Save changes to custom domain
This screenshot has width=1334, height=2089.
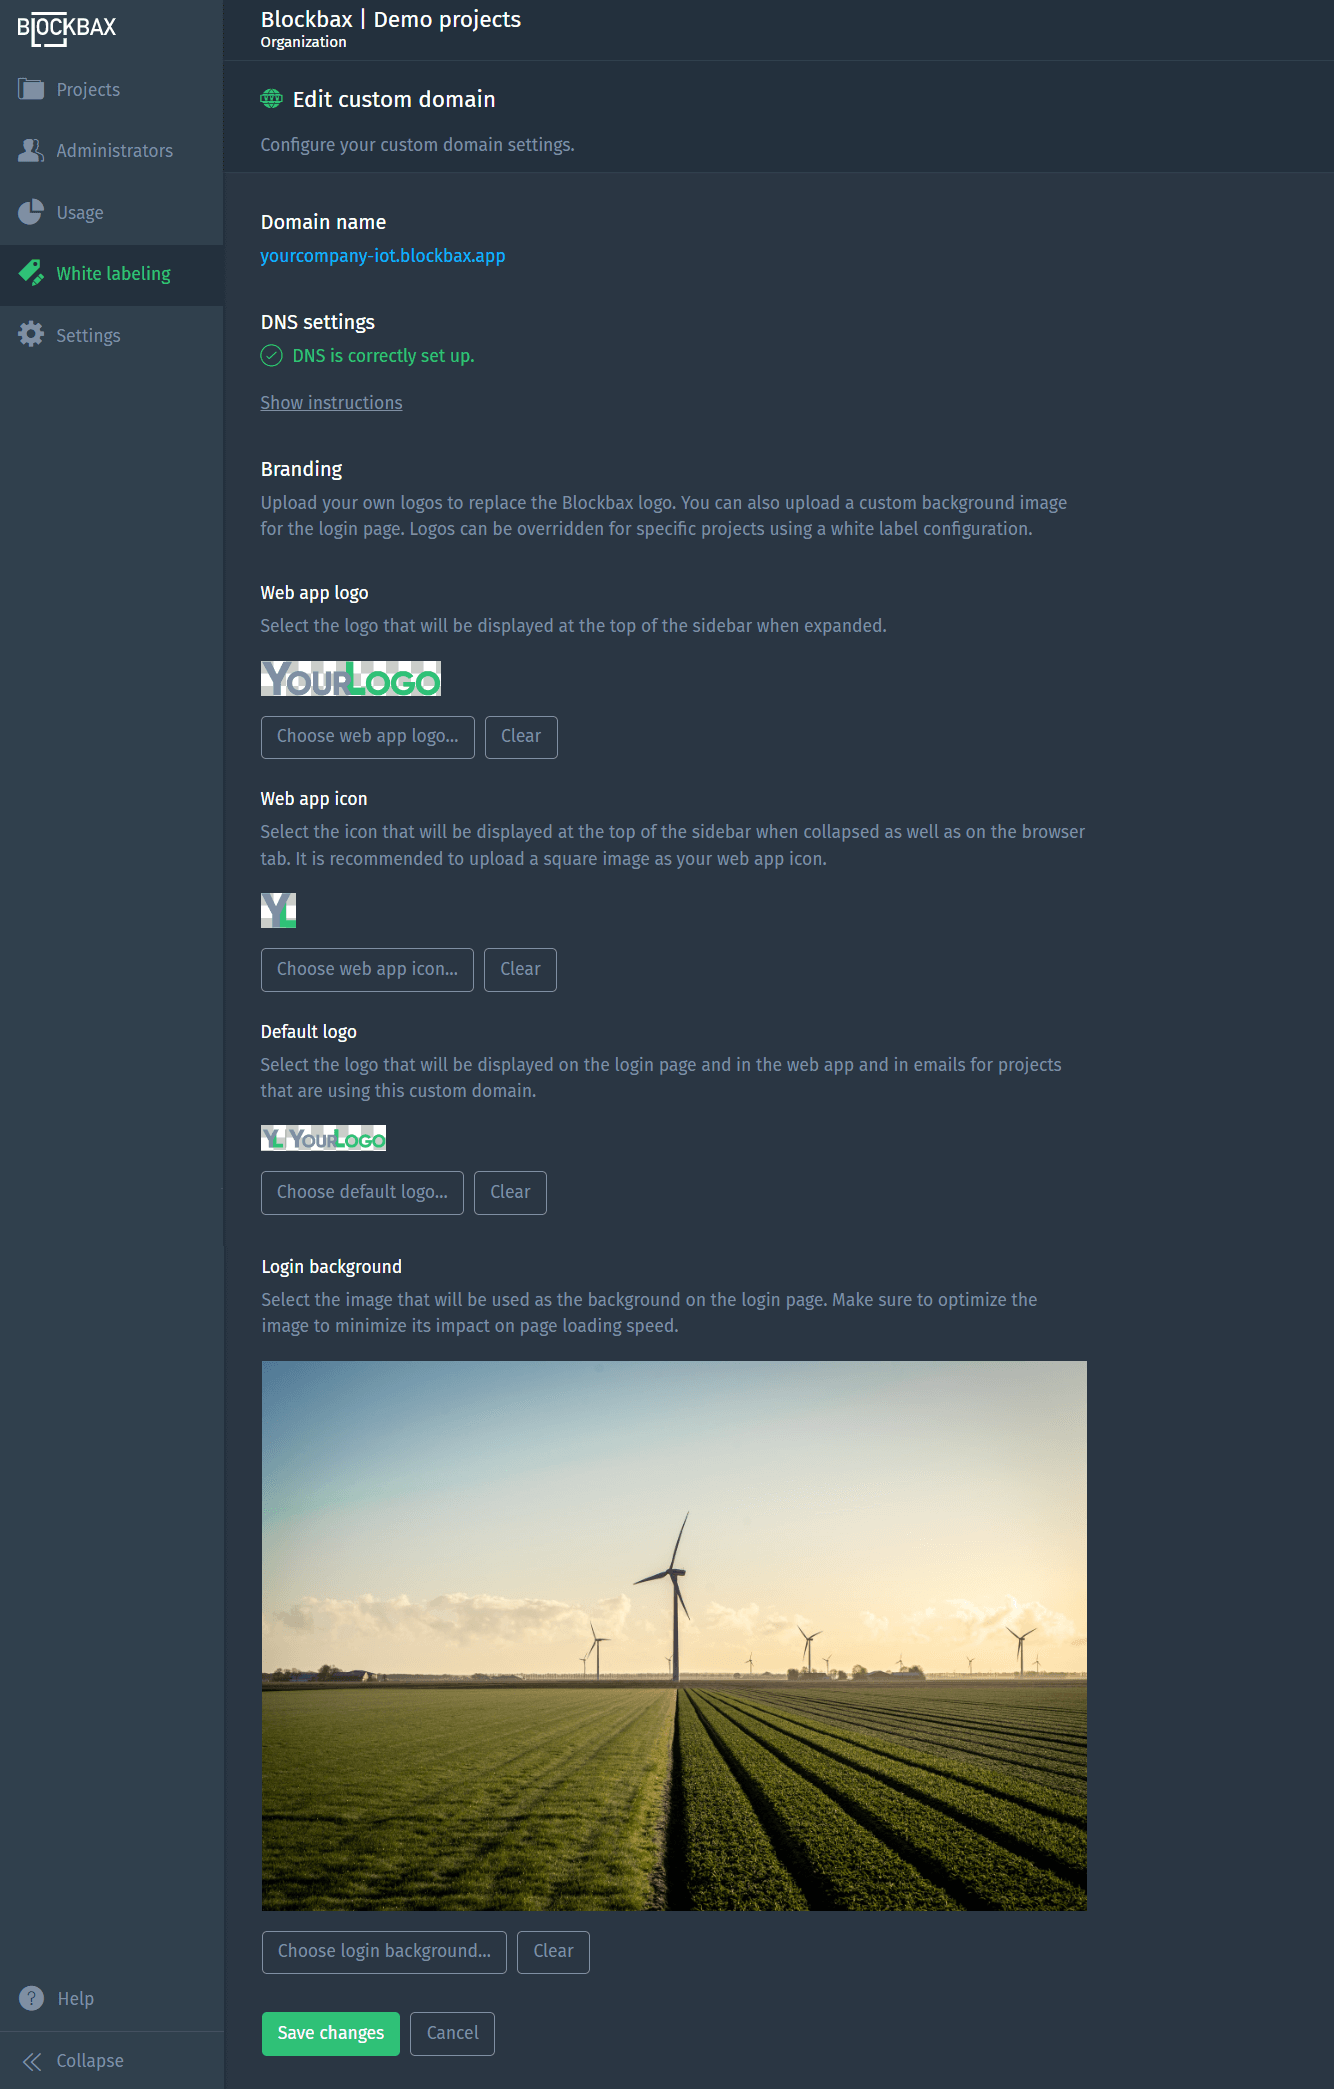tap(331, 2034)
